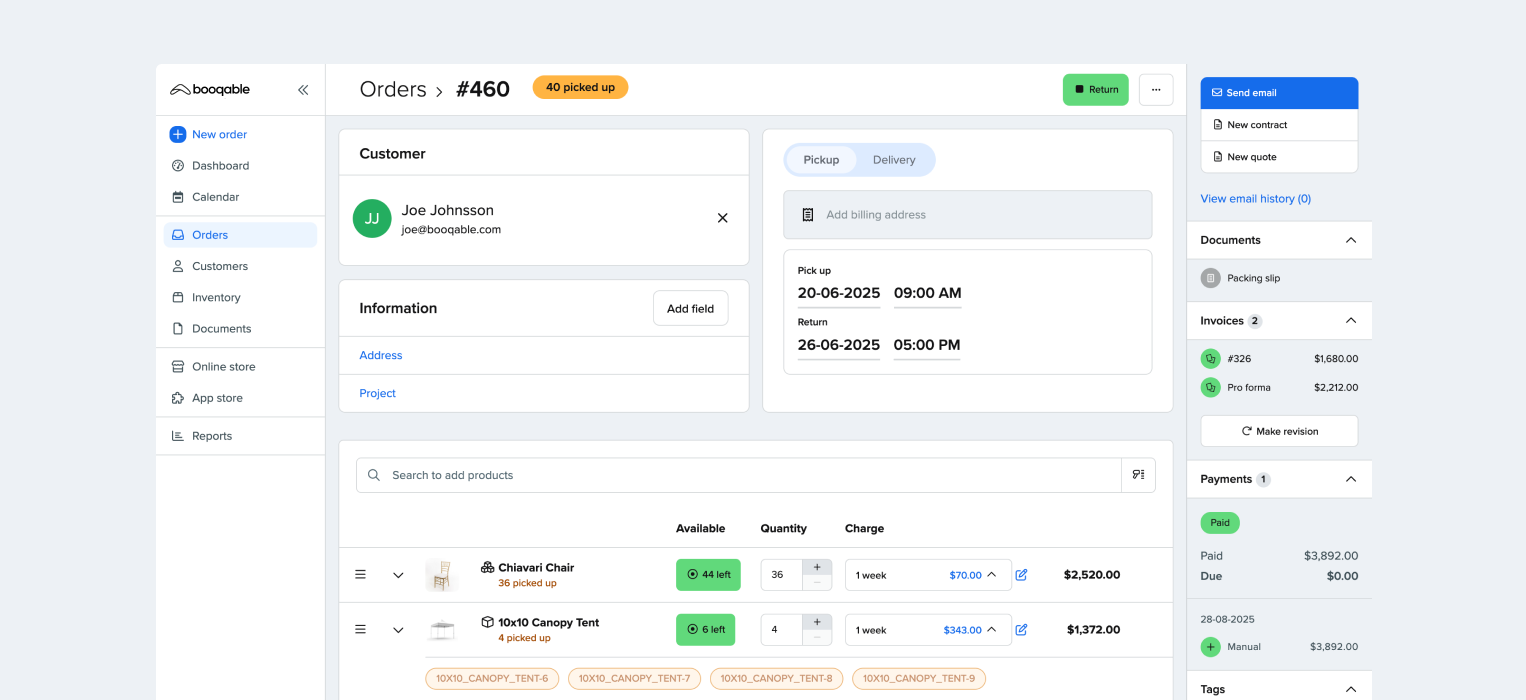Viewport: 1526px width, 700px height.
Task: Click the JJ customer avatar
Action: (x=372, y=218)
